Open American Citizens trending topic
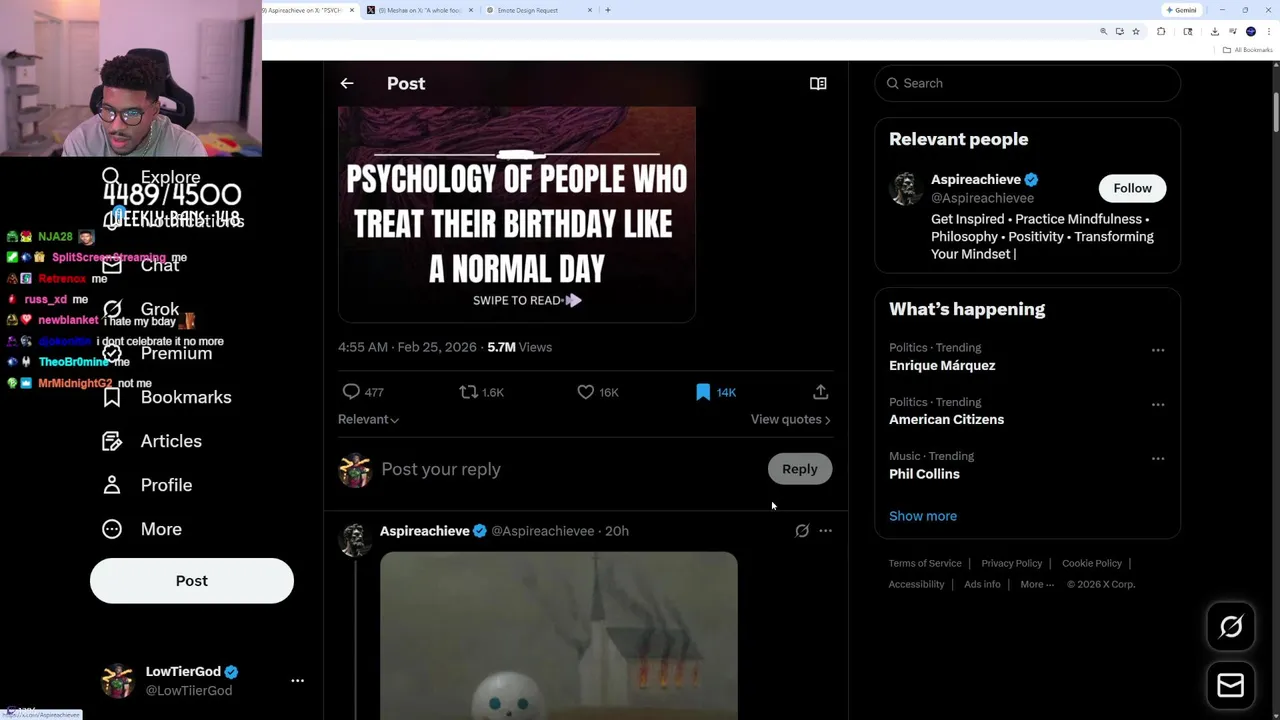Screen dimensions: 1280x720 coord(946,420)
